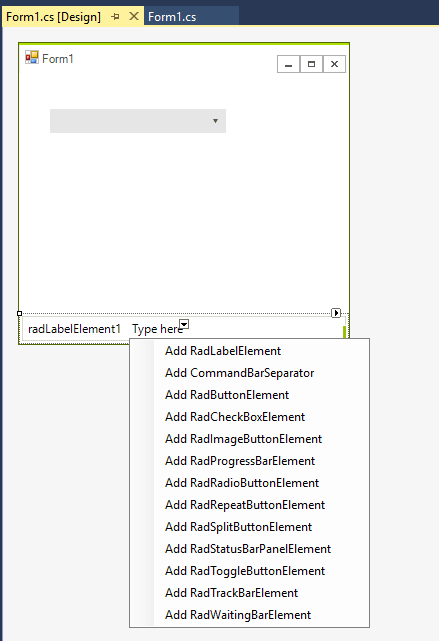
Task: Open the dropdown list control arrow
Action: click(x=215, y=121)
